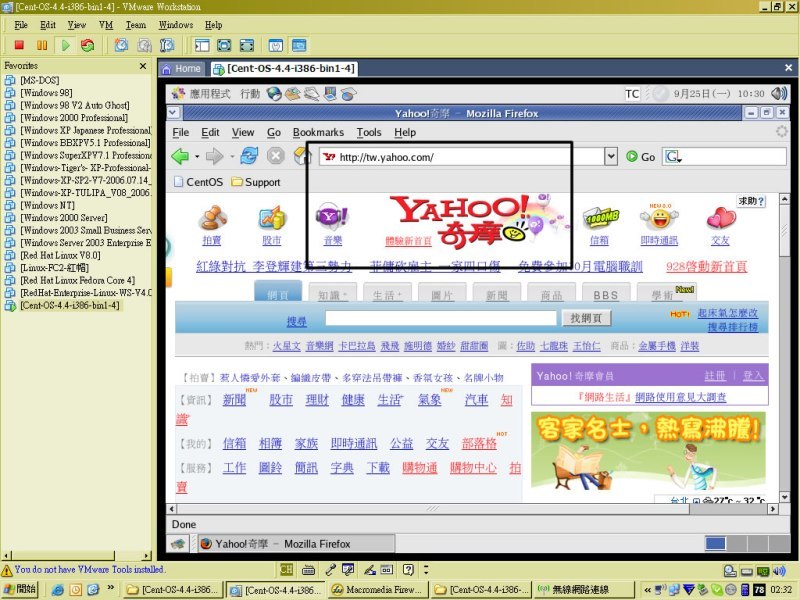Click the 找網頁 search button on Yahoo
The width and height of the screenshot is (800, 600).
click(586, 318)
